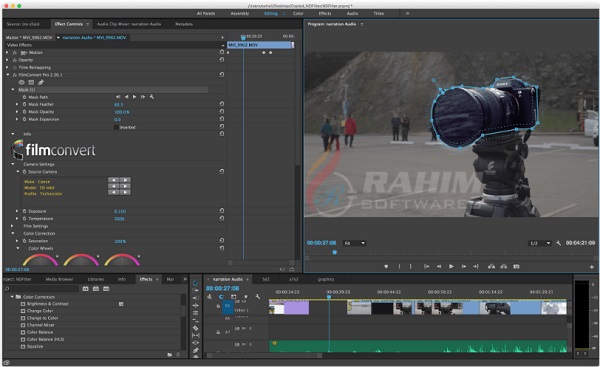
Task: Expand the Time Remapping effect
Action: coord(7,67)
